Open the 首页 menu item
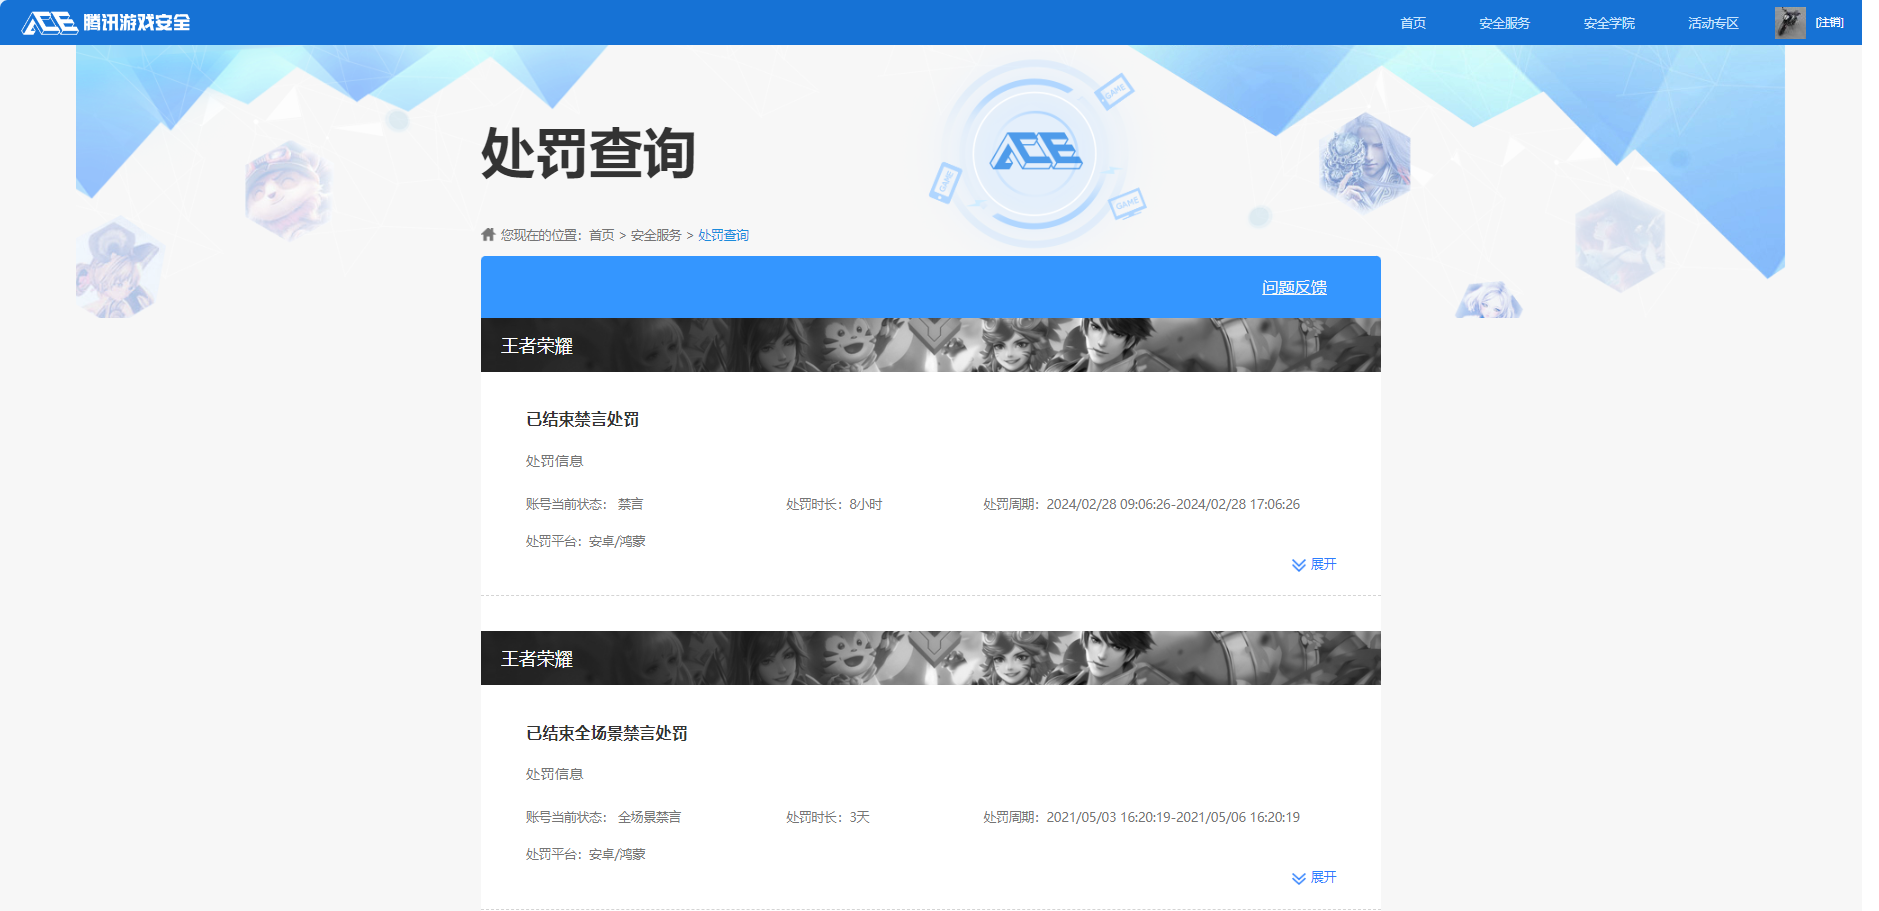Image resolution: width=1879 pixels, height=911 pixels. [1413, 23]
